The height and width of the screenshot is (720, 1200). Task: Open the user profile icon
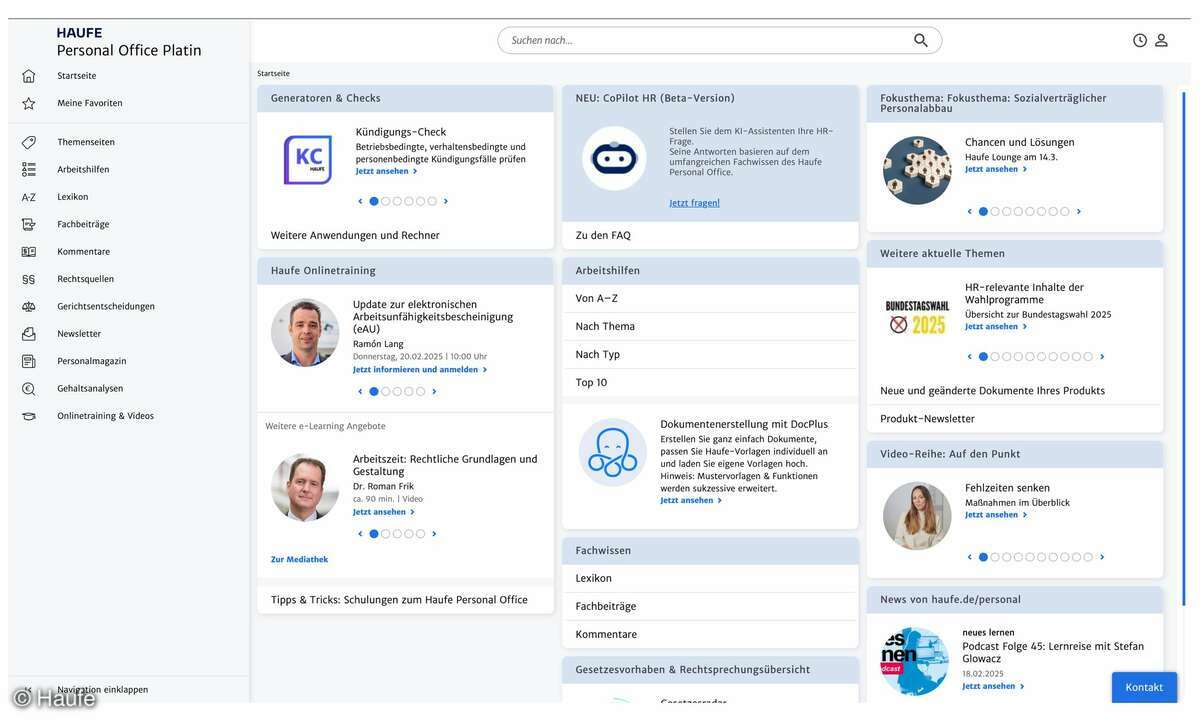(1161, 40)
